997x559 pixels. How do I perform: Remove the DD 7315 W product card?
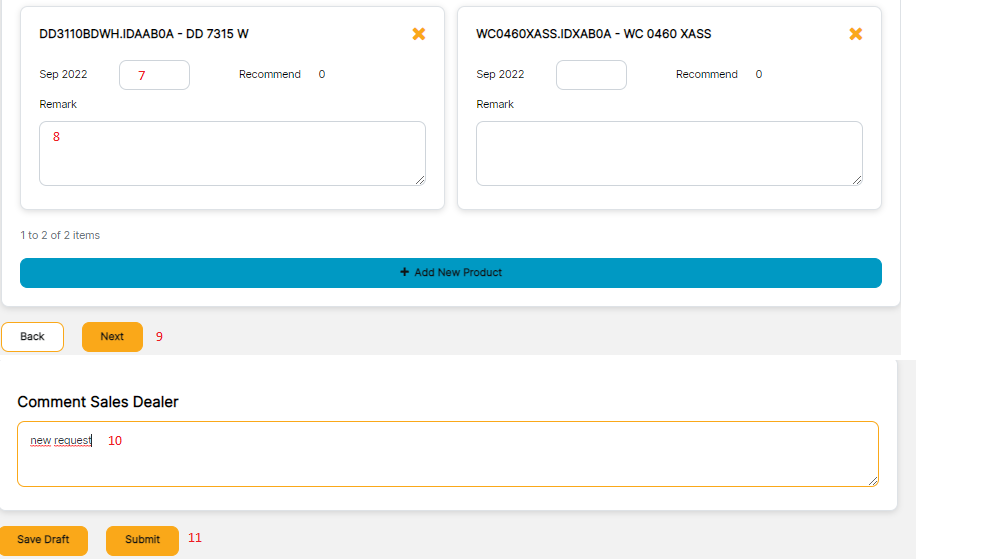click(419, 34)
